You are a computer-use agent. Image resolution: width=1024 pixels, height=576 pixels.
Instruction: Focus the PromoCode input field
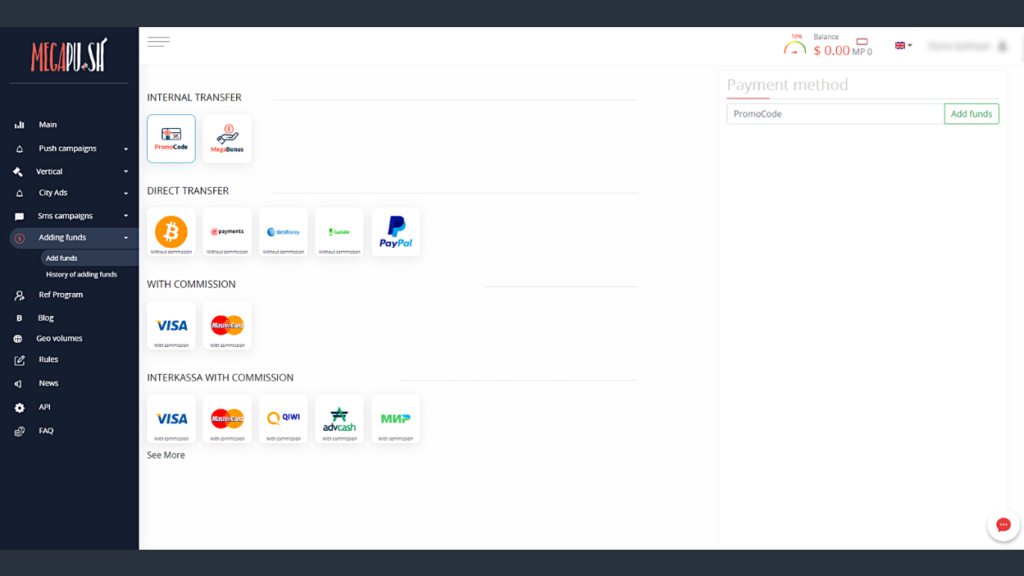(835, 114)
